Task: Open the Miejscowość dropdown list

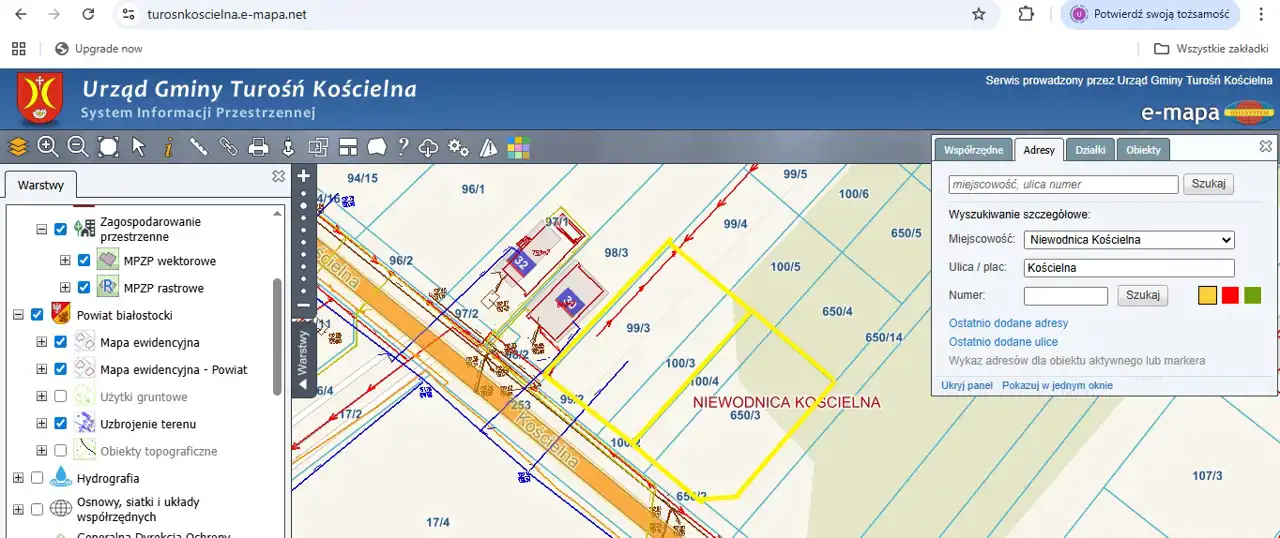Action: (1129, 240)
